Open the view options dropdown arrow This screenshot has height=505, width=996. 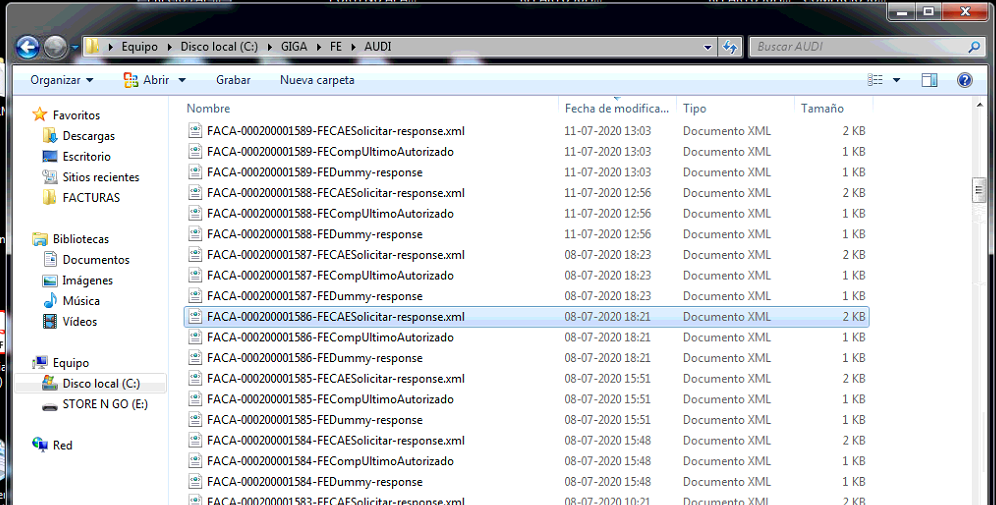coord(896,80)
